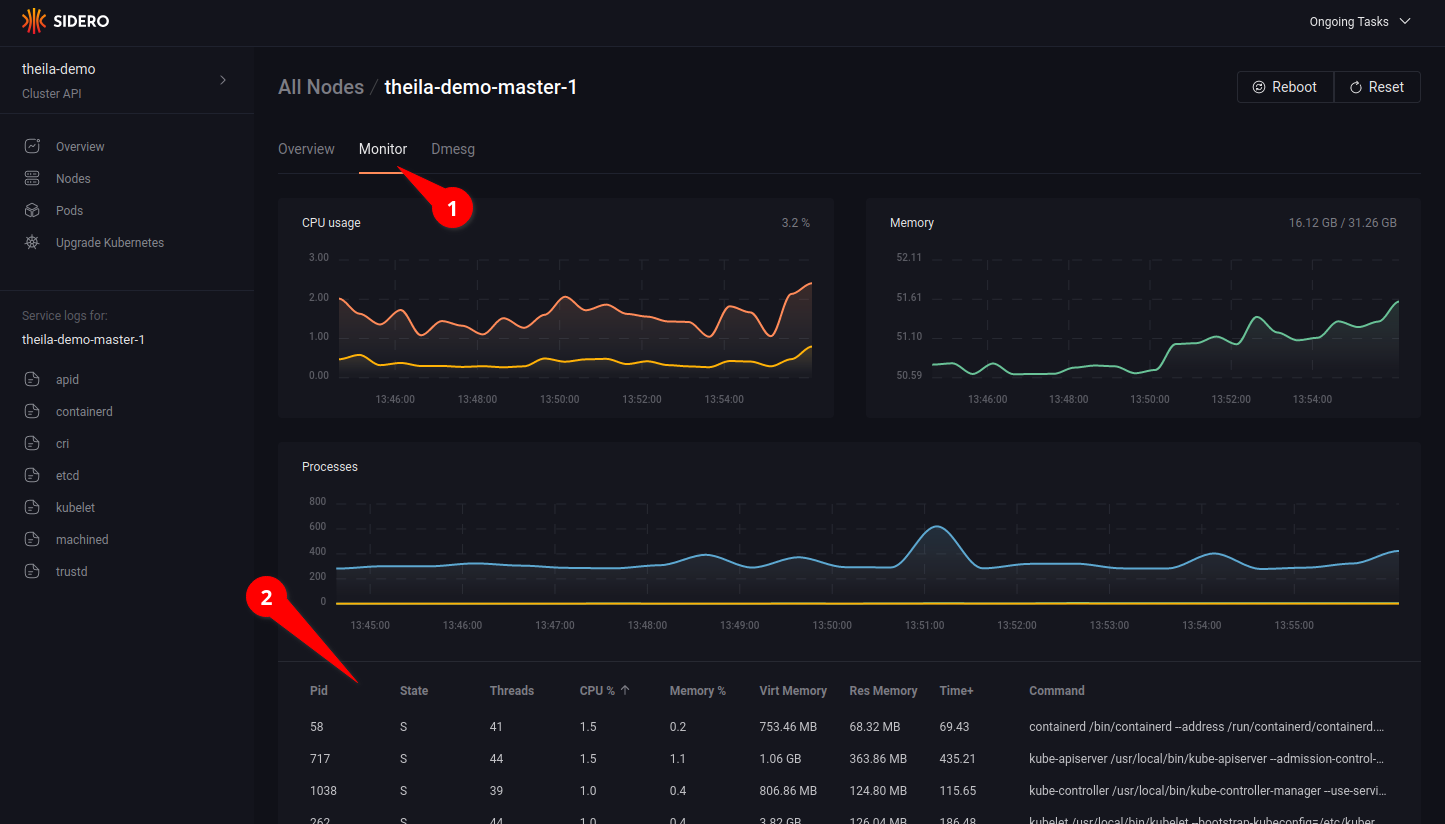Go back to All Nodes breadcrumb
Viewport: 1445px width, 824px height.
(x=320, y=87)
